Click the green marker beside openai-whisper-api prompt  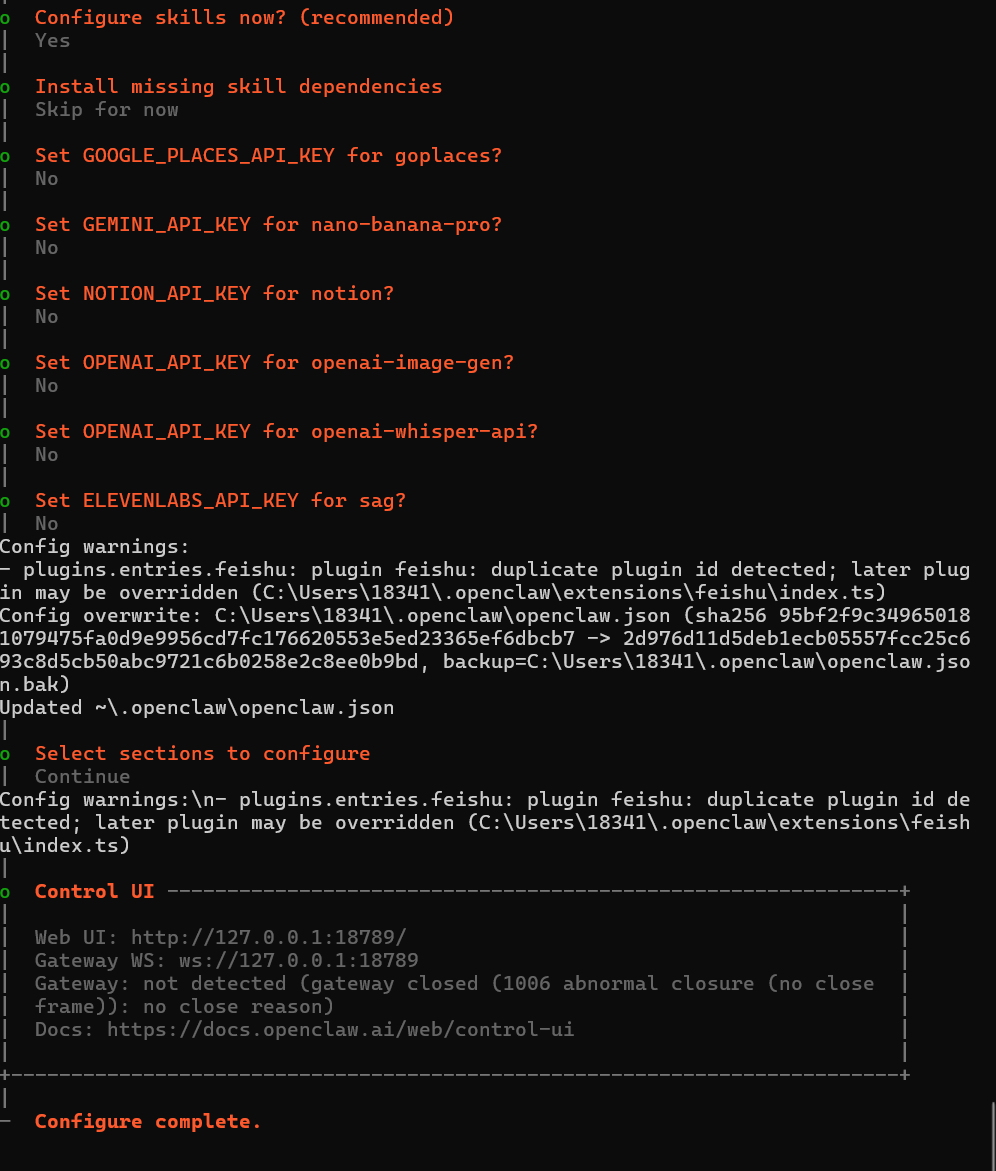4,432
